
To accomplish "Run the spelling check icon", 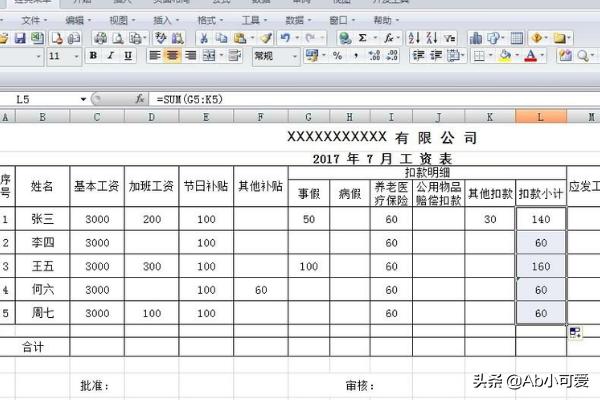I will point(160,38).
